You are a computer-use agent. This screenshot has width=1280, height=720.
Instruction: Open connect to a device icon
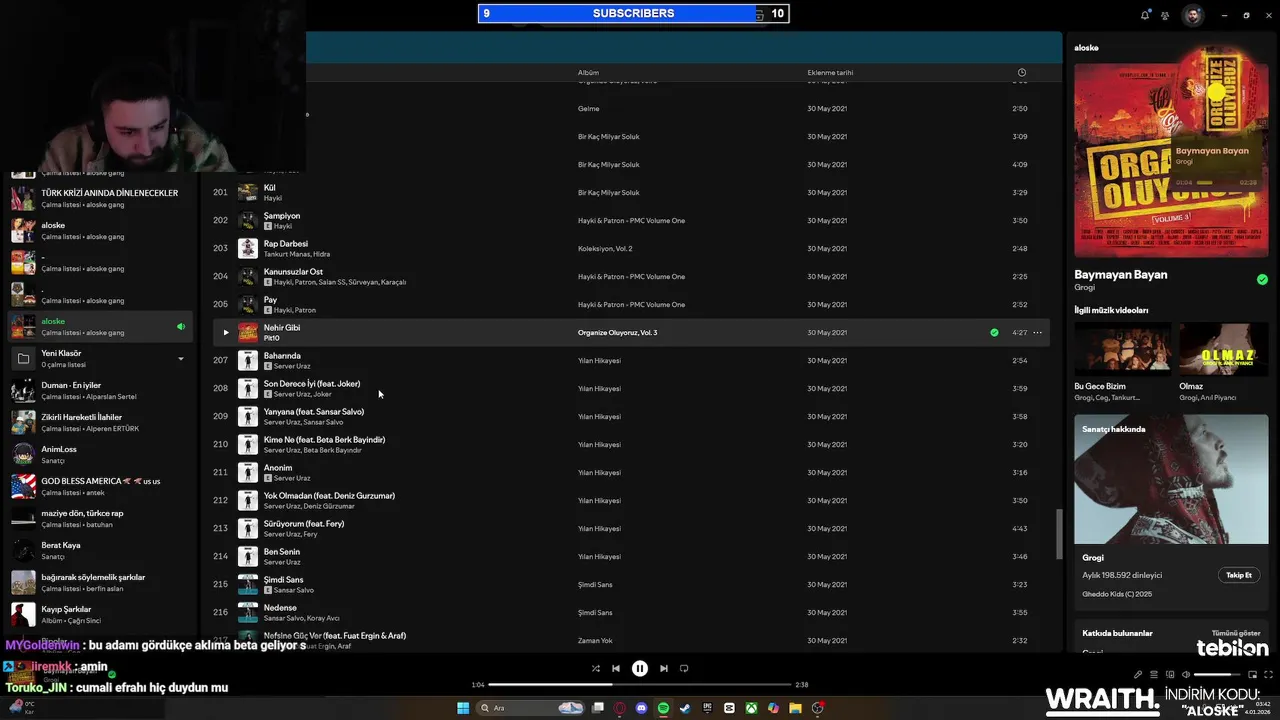tap(1170, 675)
